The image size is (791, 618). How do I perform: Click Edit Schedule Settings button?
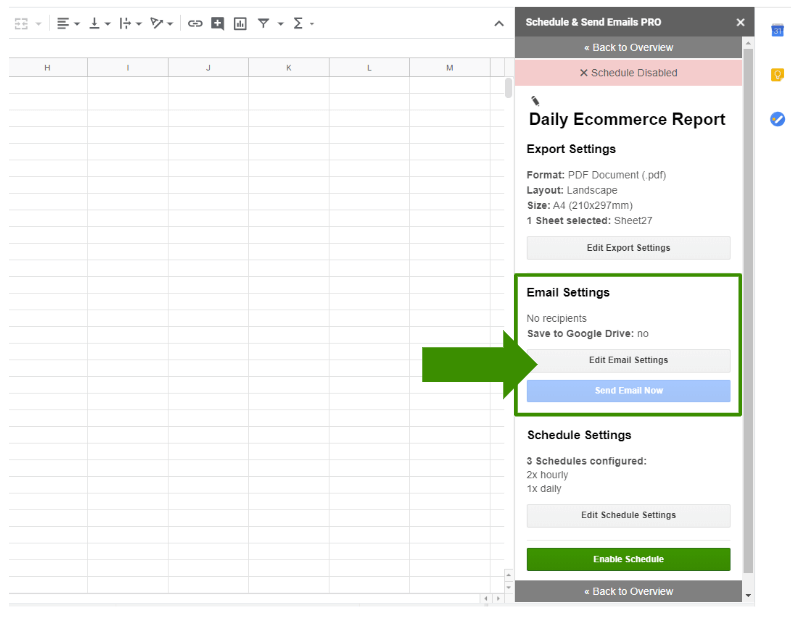(628, 515)
